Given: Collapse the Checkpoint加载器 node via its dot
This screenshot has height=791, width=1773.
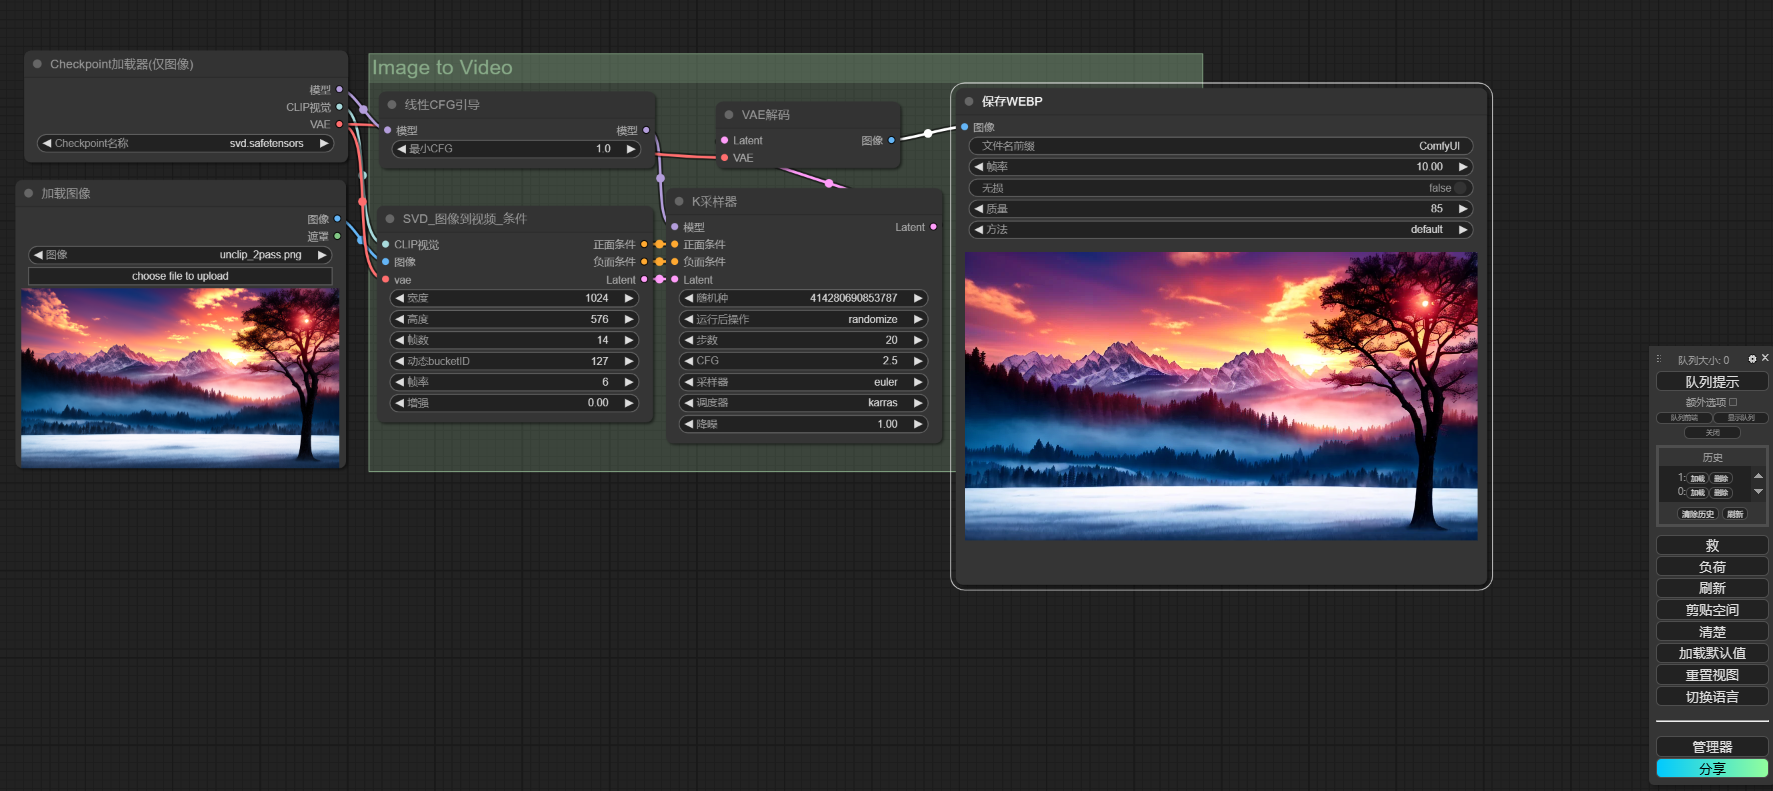Looking at the screenshot, I should click(38, 64).
